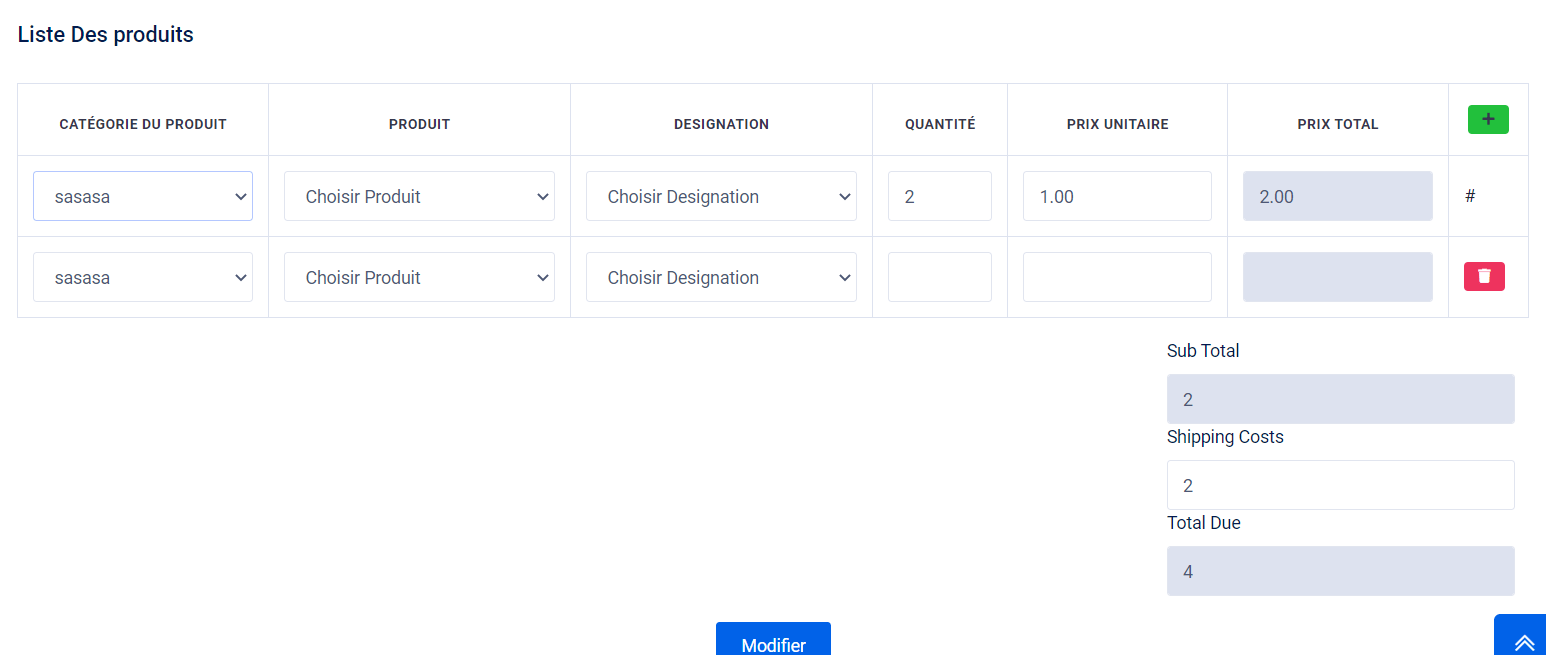Click the Shipping Costs input field
Viewport: 1546px width, 655px height.
pyautogui.click(x=1340, y=485)
